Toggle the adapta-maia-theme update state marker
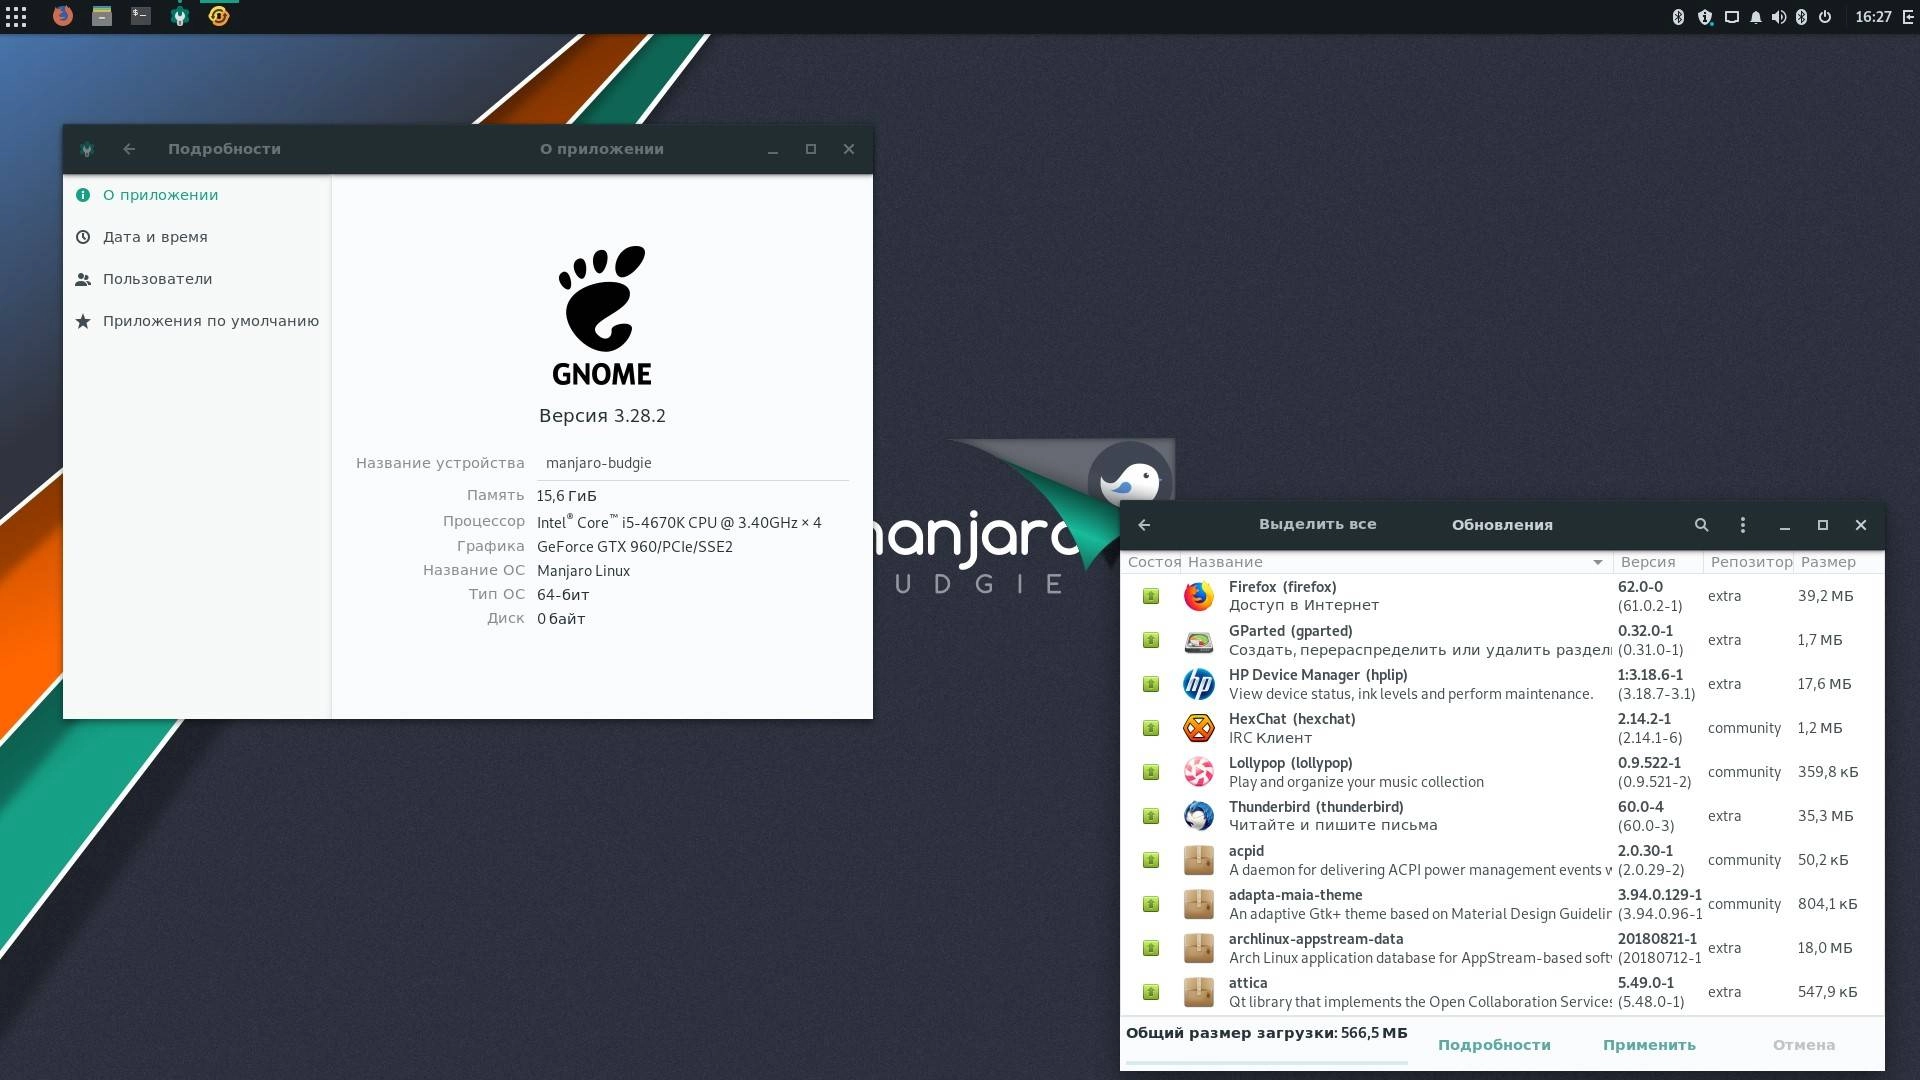The height and width of the screenshot is (1080, 1920). point(1151,904)
